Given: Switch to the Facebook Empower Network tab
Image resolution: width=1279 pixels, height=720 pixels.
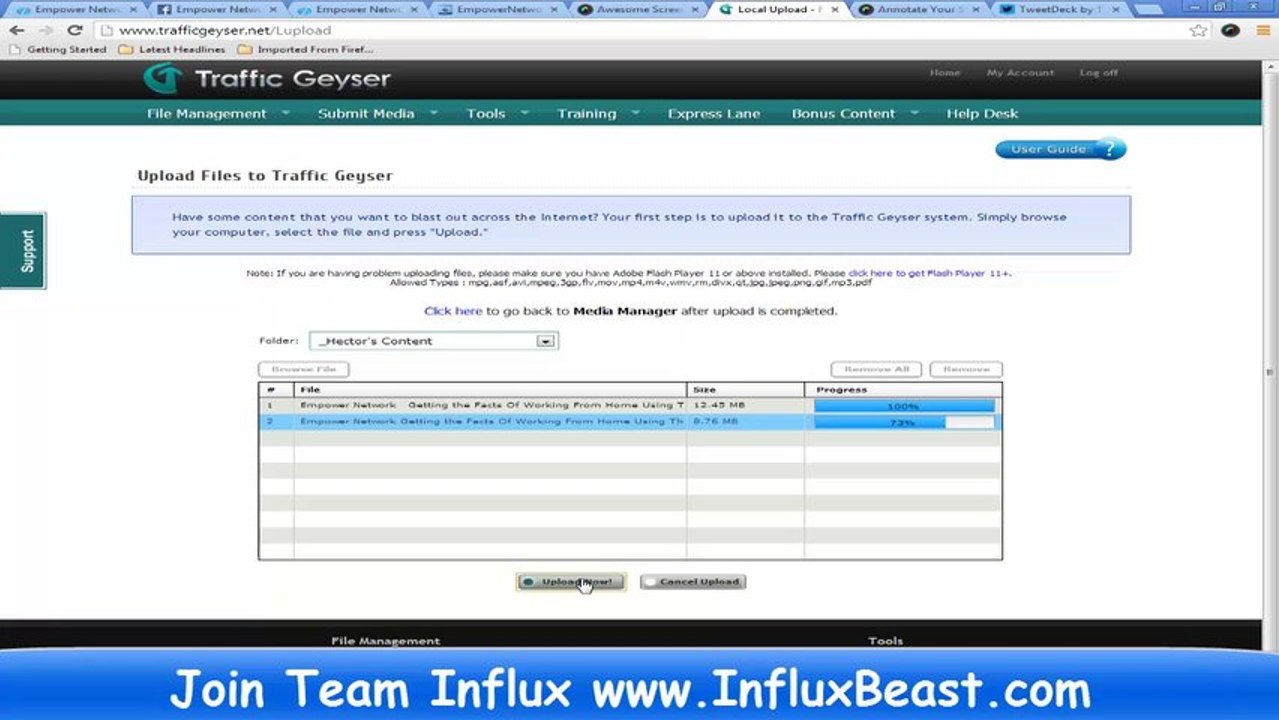Looking at the screenshot, I should click(x=216, y=9).
